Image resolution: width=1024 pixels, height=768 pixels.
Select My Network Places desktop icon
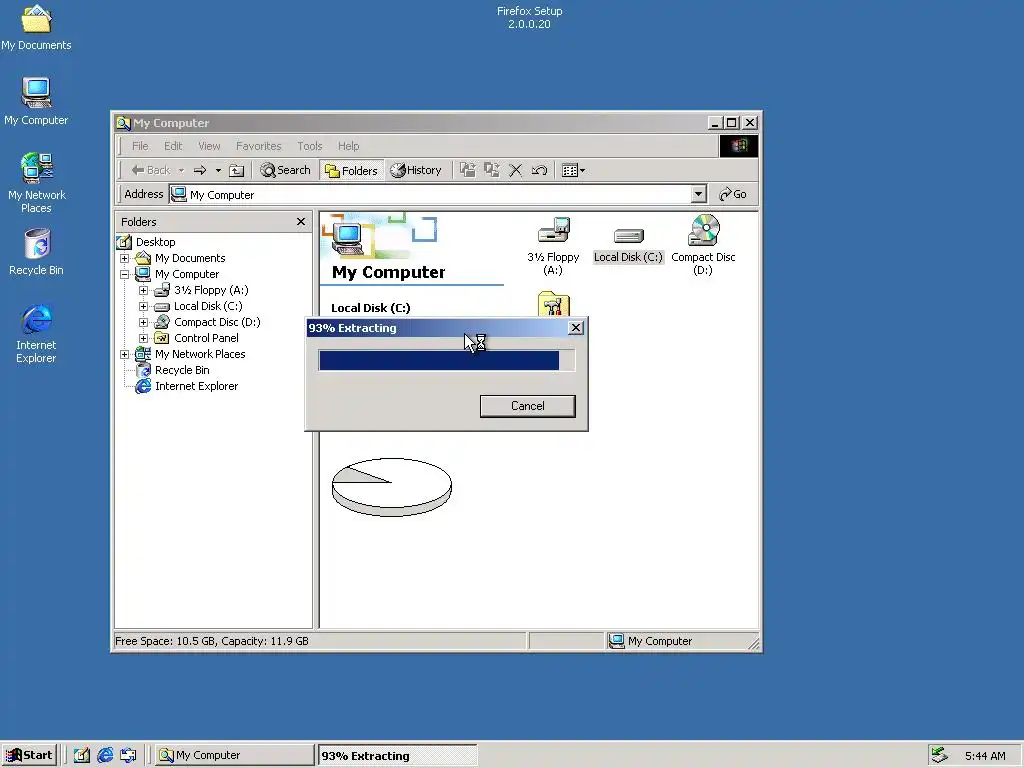(x=36, y=183)
